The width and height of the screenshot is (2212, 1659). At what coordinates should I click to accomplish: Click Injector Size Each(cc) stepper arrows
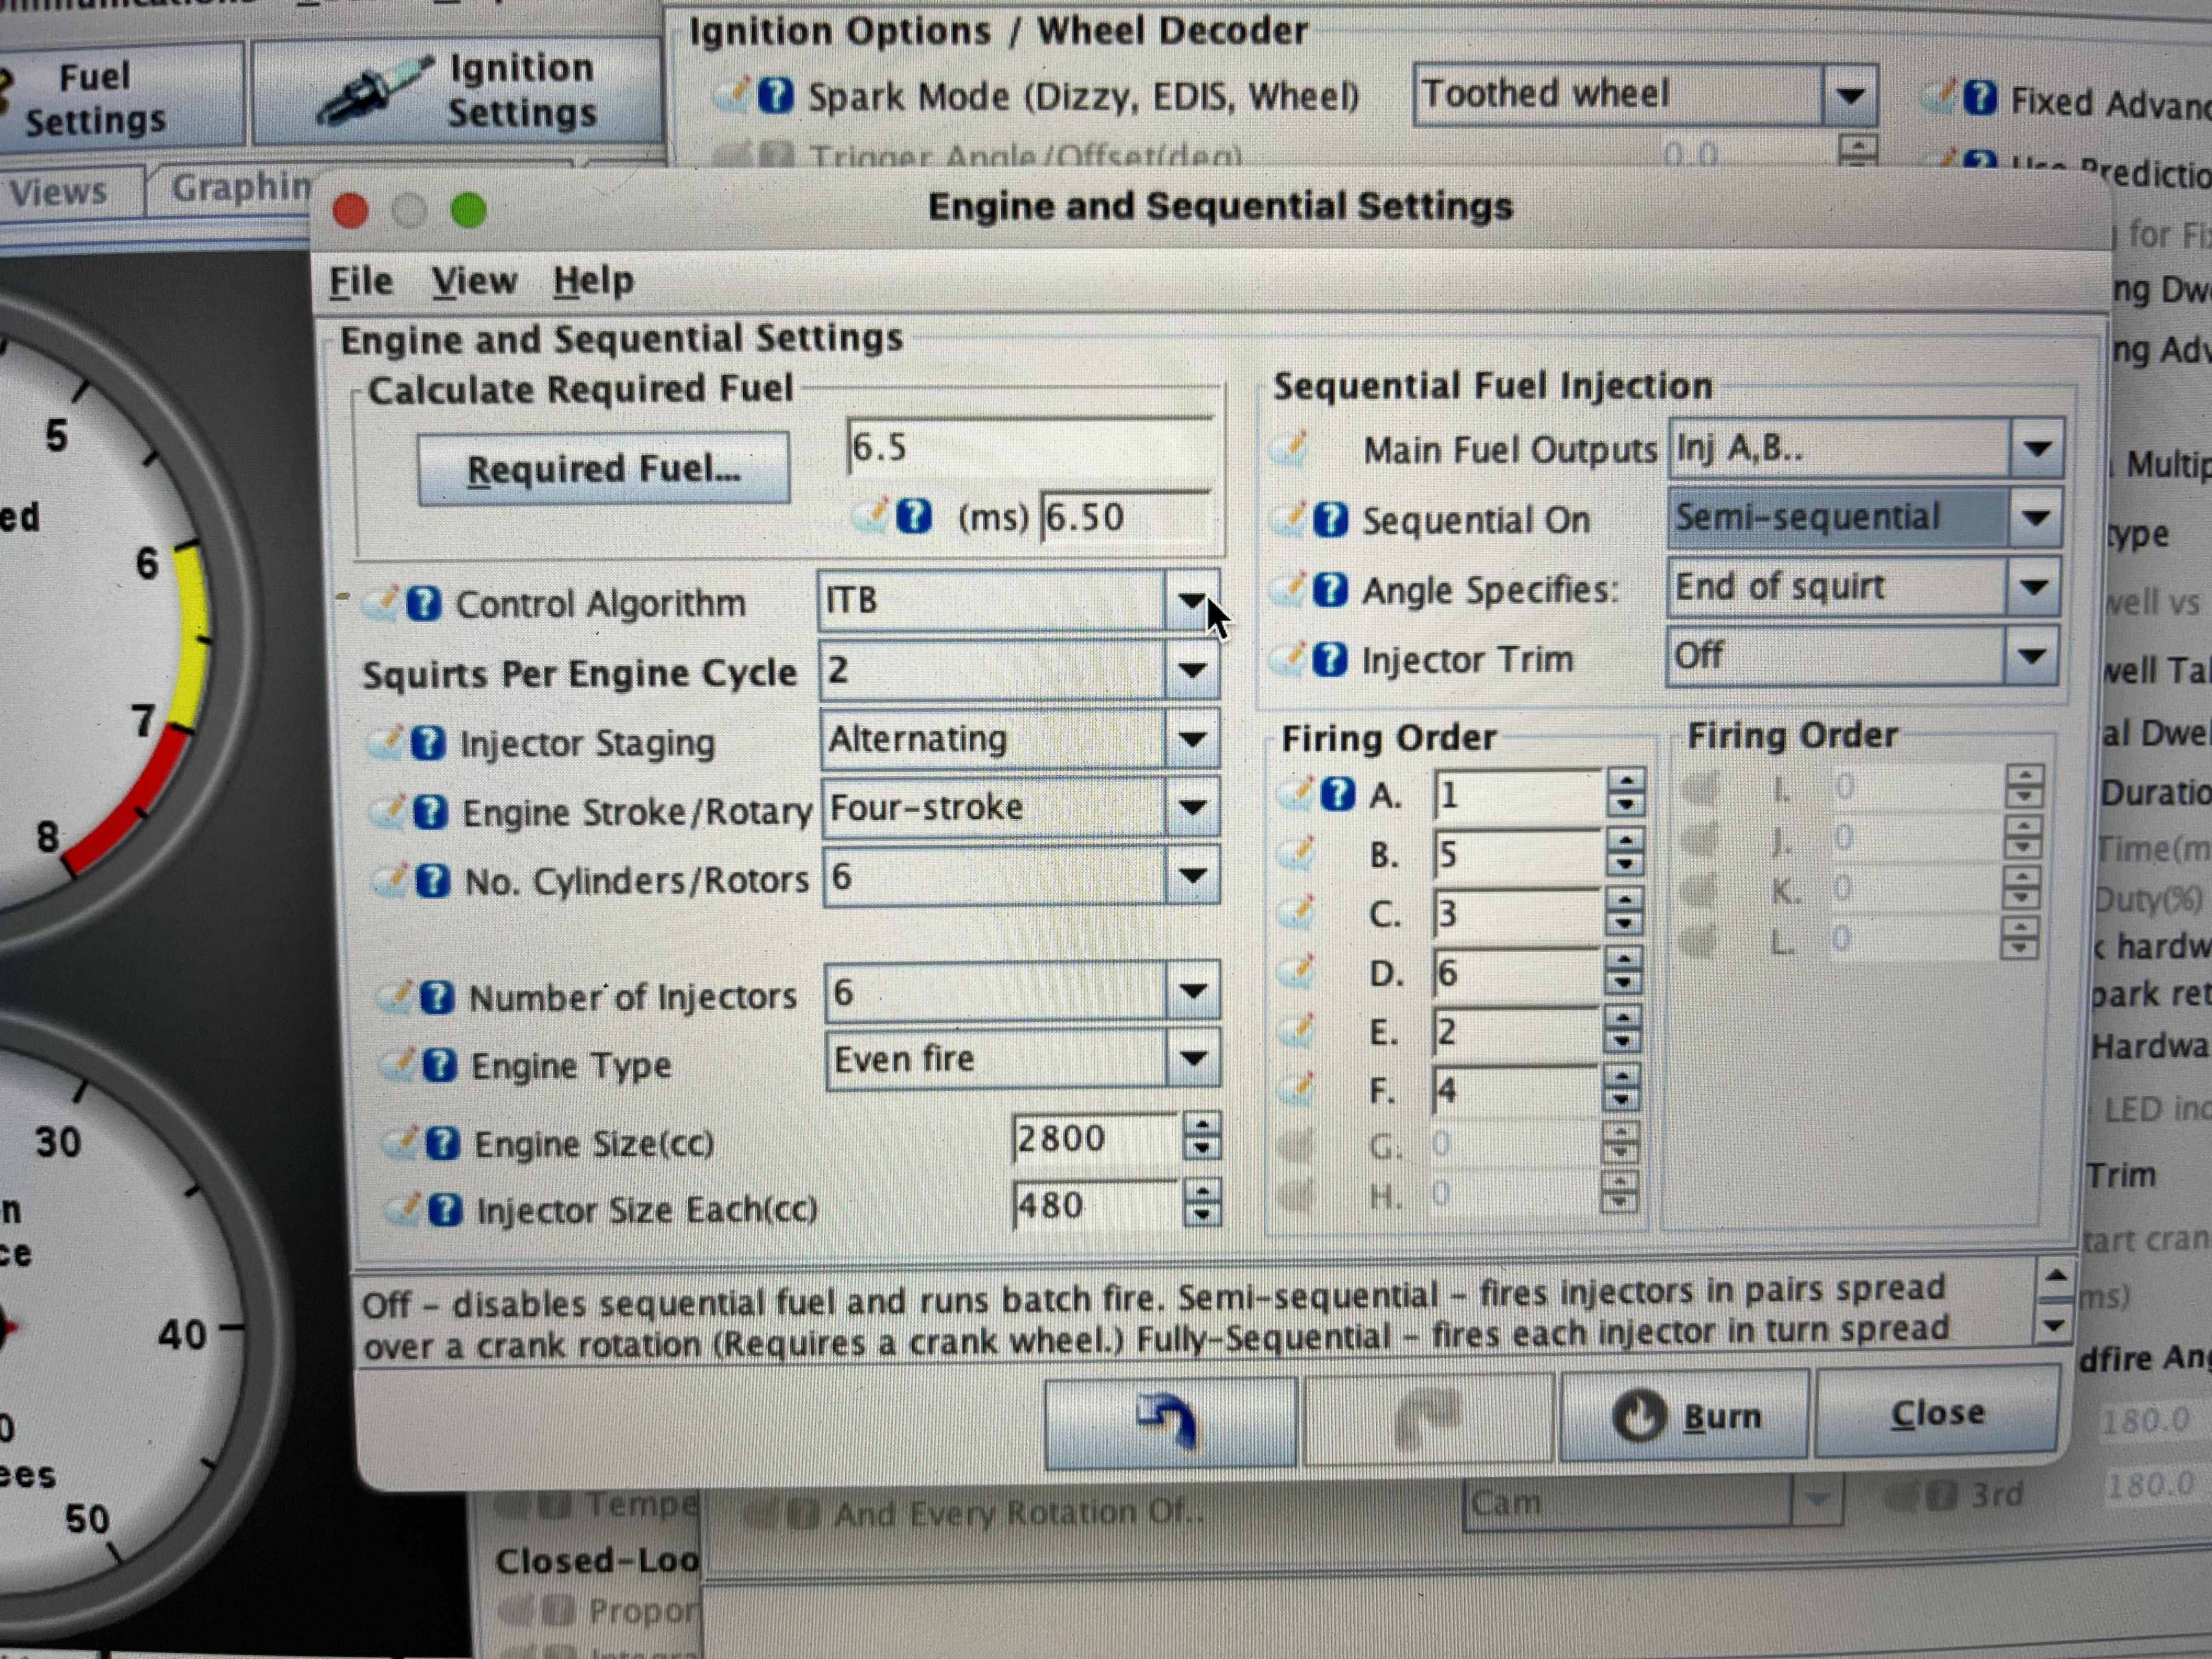pyautogui.click(x=1201, y=1203)
